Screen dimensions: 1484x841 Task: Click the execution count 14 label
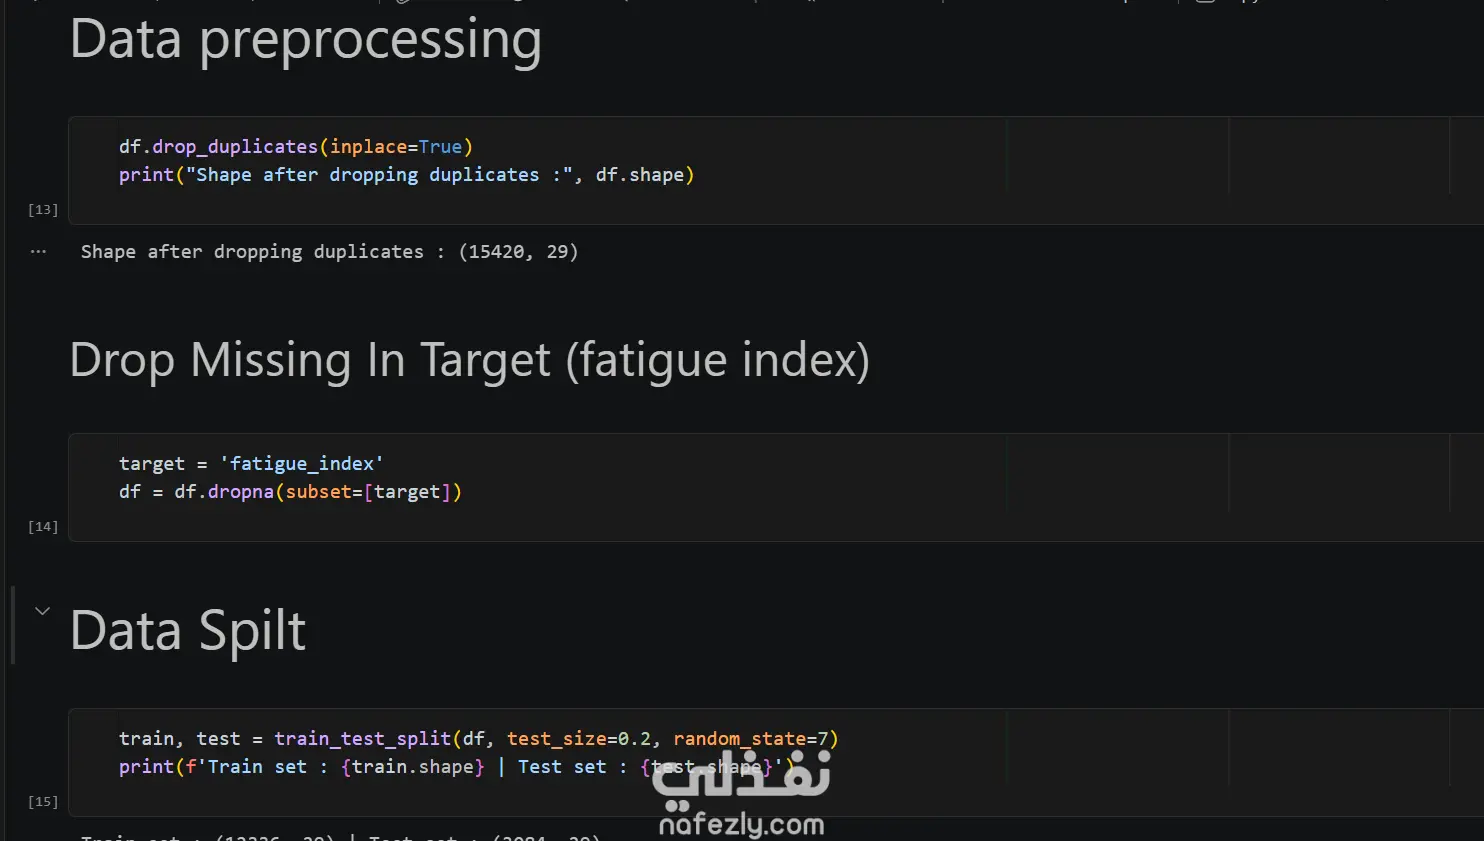pos(43,526)
